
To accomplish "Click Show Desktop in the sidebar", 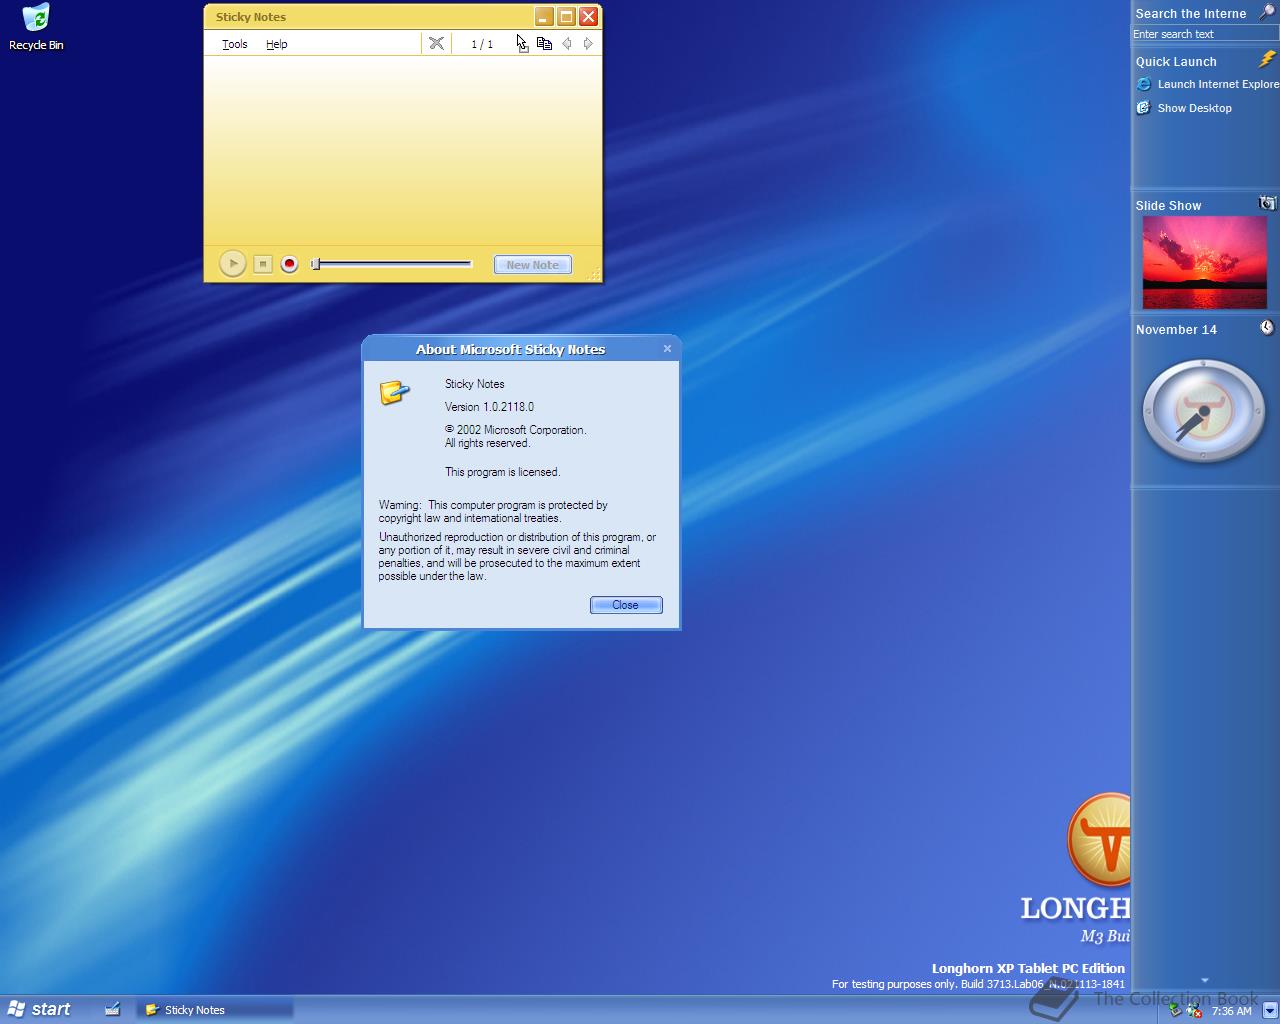I will 1195,108.
